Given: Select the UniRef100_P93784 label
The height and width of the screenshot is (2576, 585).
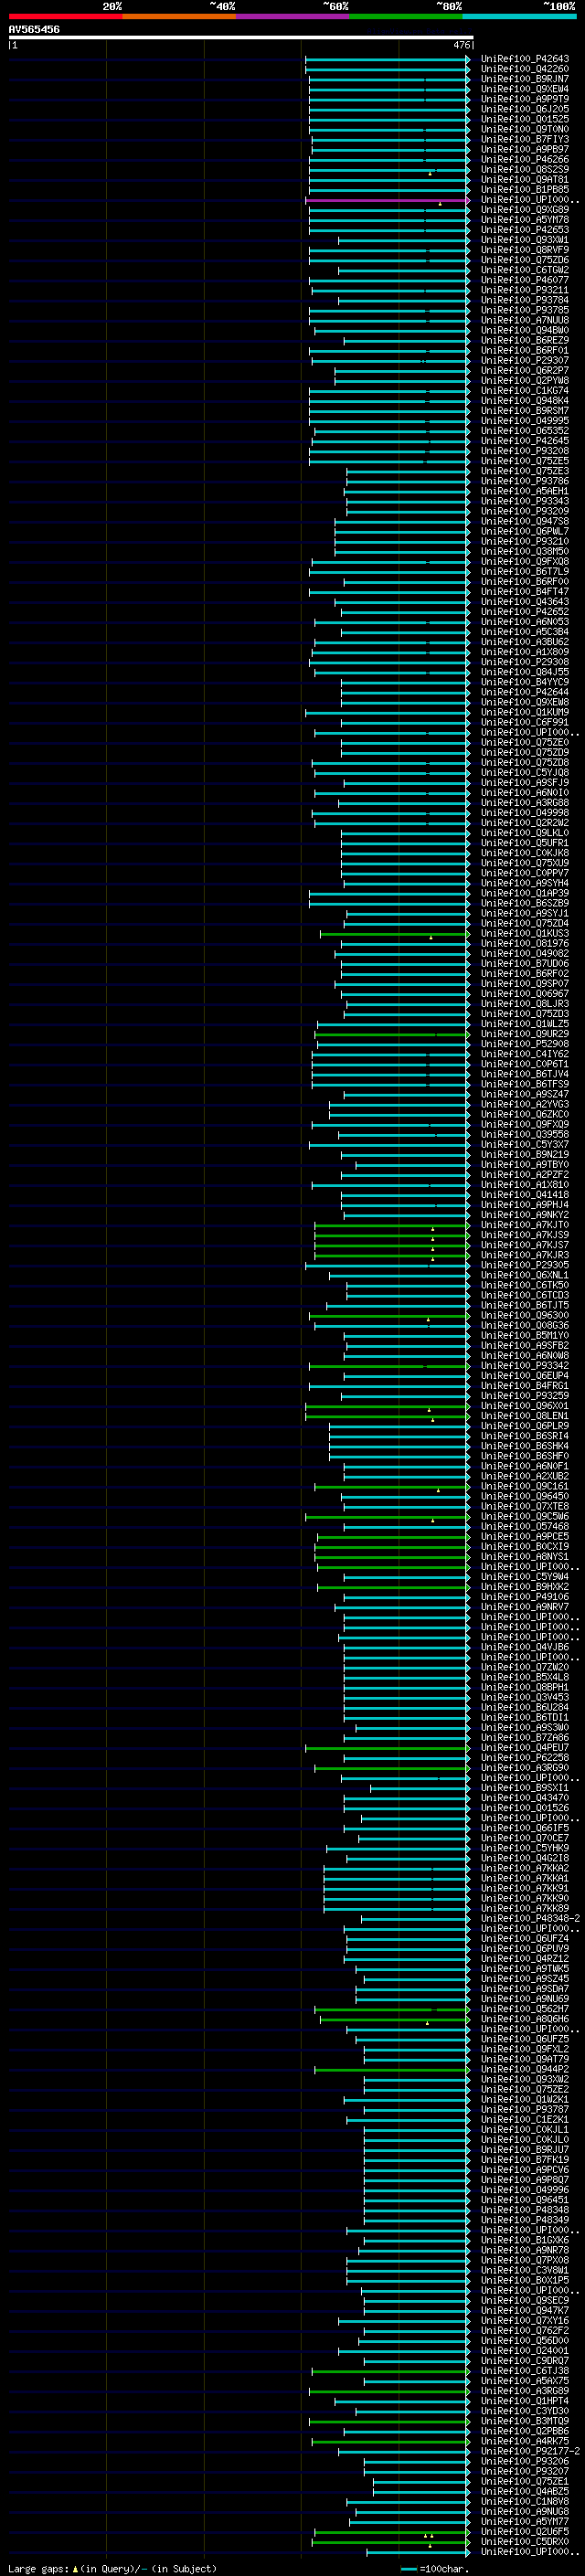Looking at the screenshot, I should coord(525,300).
